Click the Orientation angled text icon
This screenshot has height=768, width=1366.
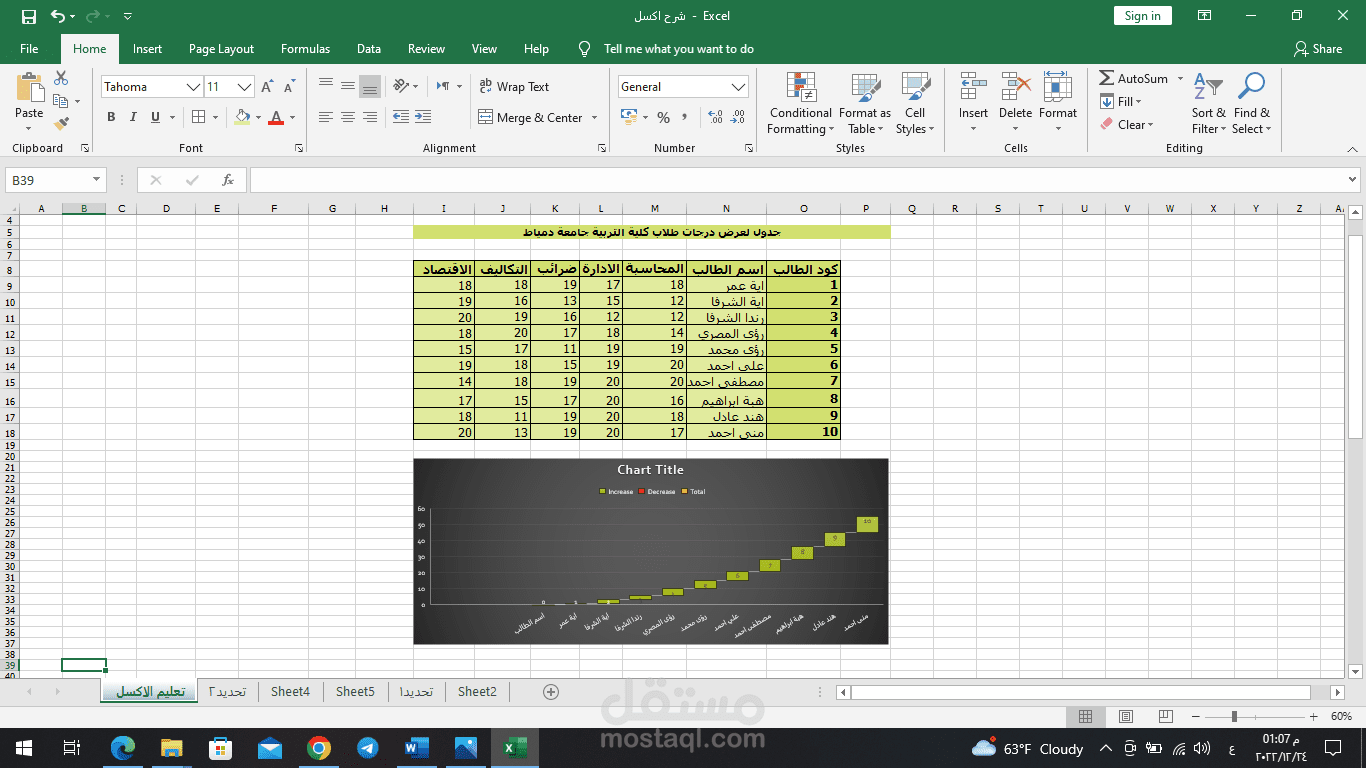pyautogui.click(x=401, y=86)
